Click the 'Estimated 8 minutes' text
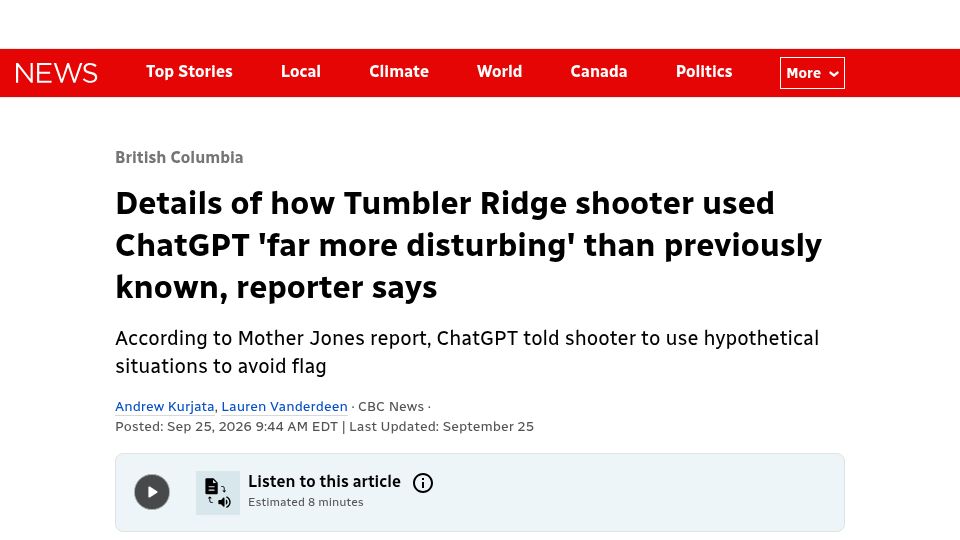Image resolution: width=960 pixels, height=540 pixels. pos(306,502)
